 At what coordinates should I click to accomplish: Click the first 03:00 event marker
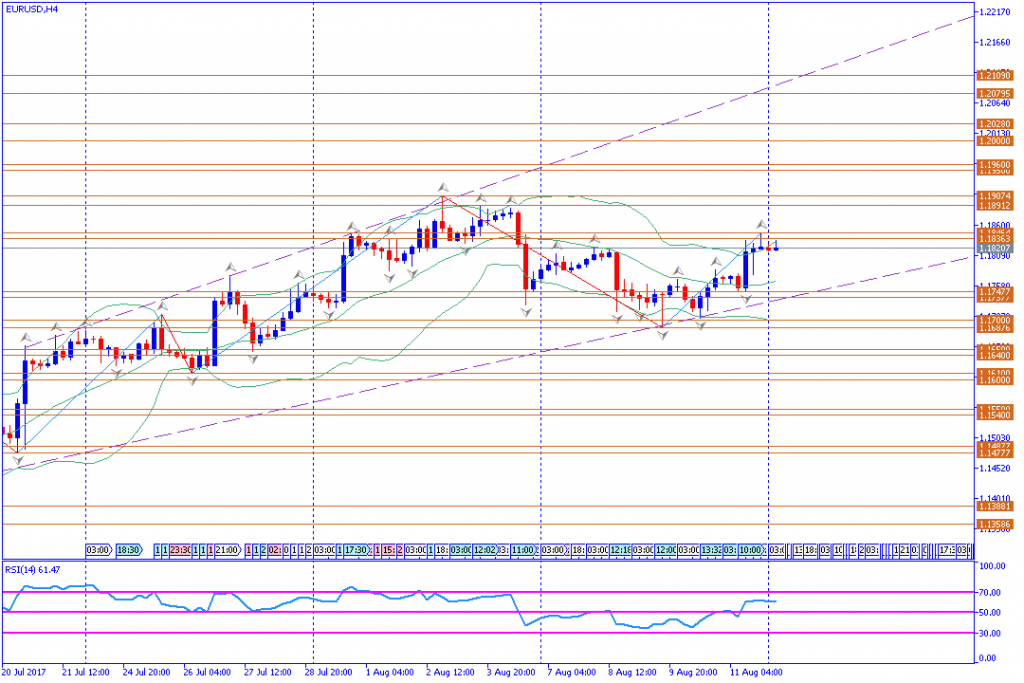pyautogui.click(x=98, y=550)
